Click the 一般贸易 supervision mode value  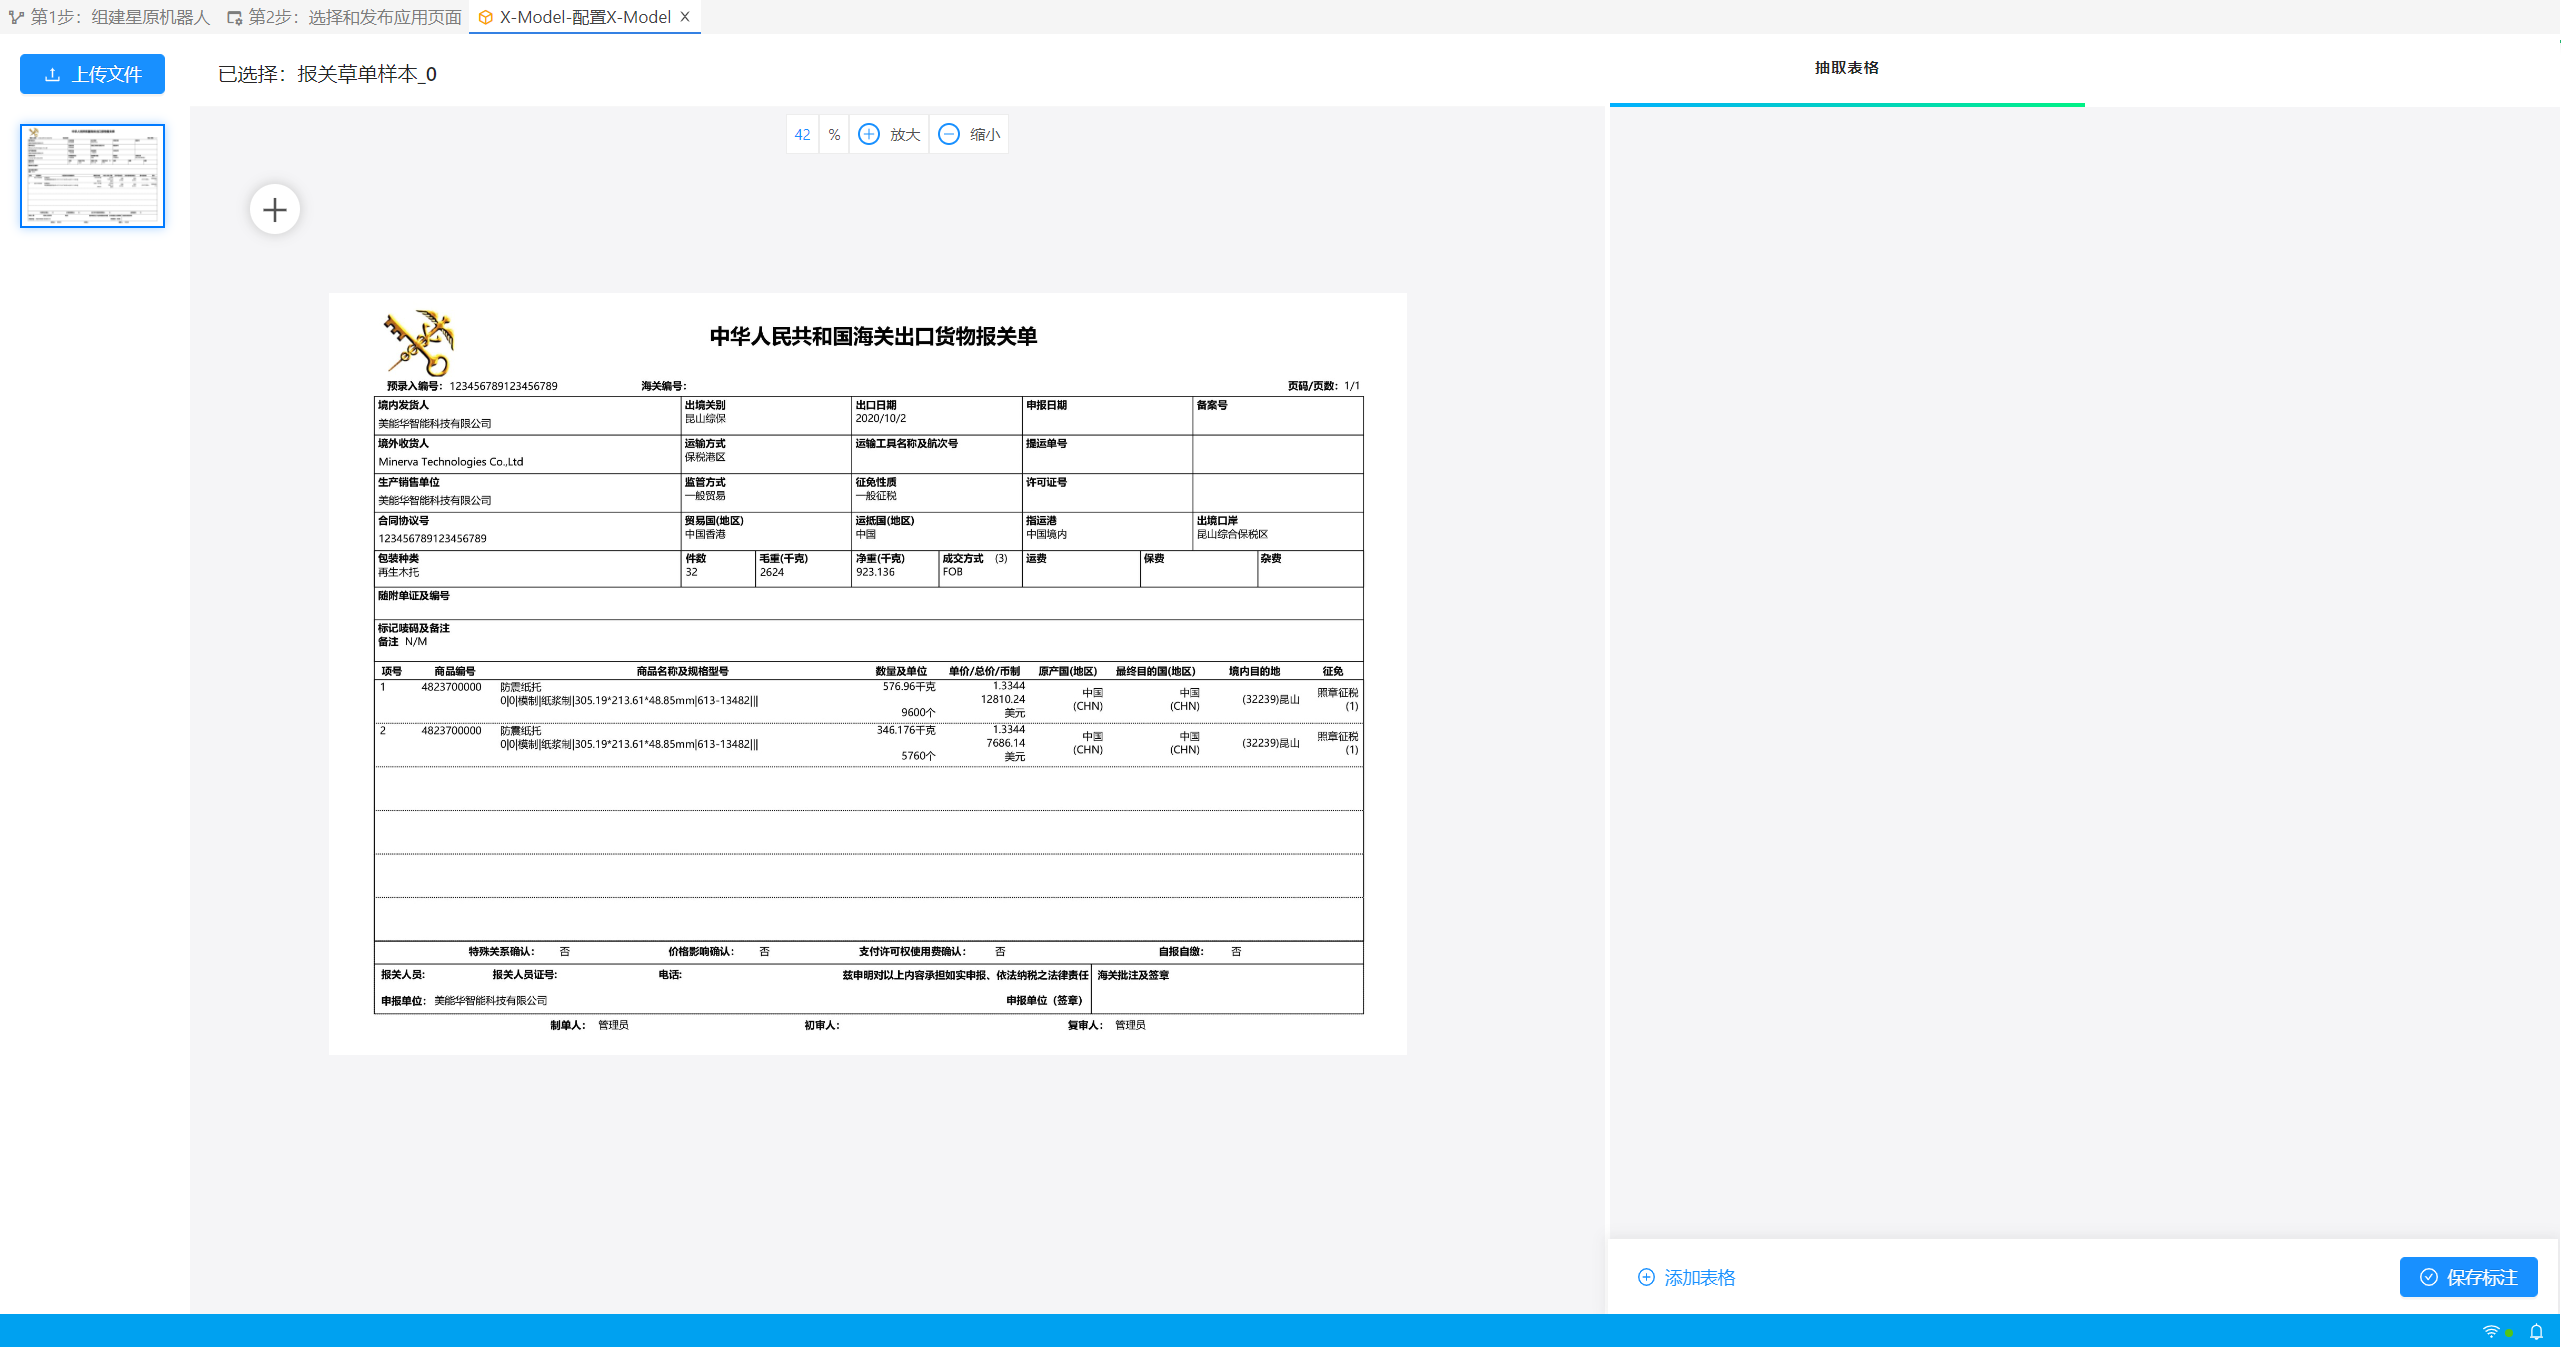[x=705, y=496]
